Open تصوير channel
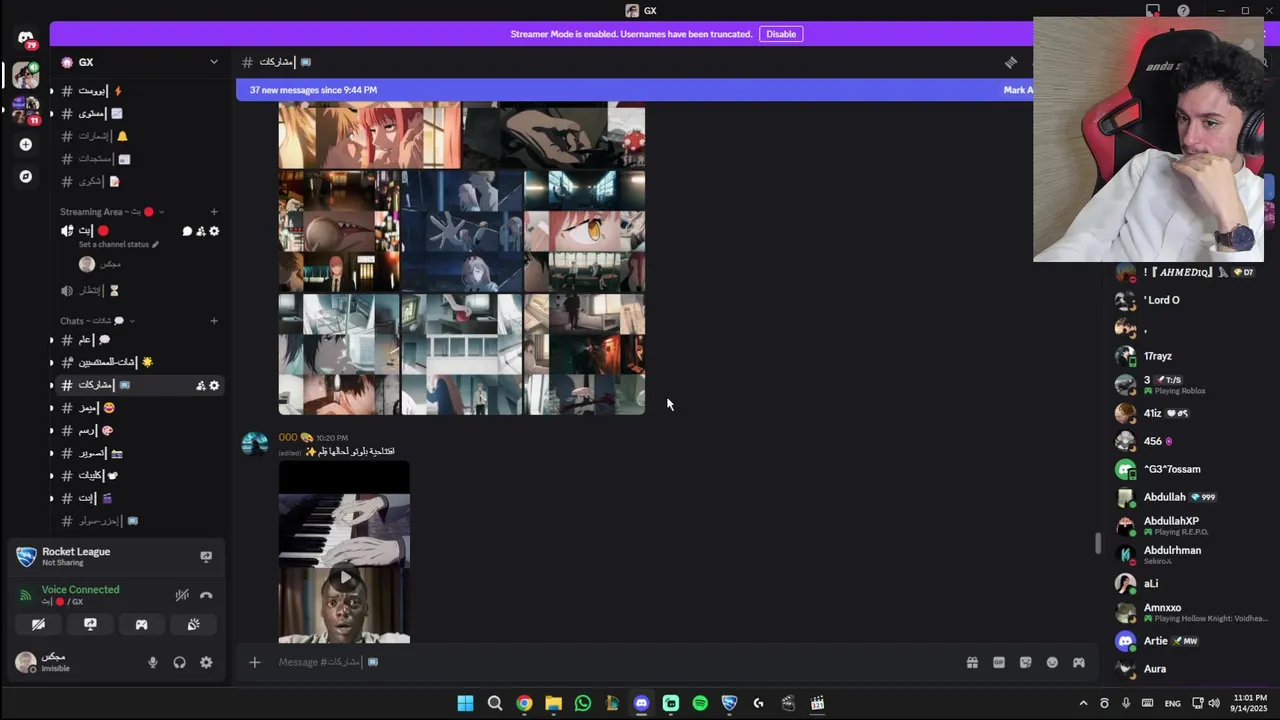The width and height of the screenshot is (1280, 720). pos(138,453)
